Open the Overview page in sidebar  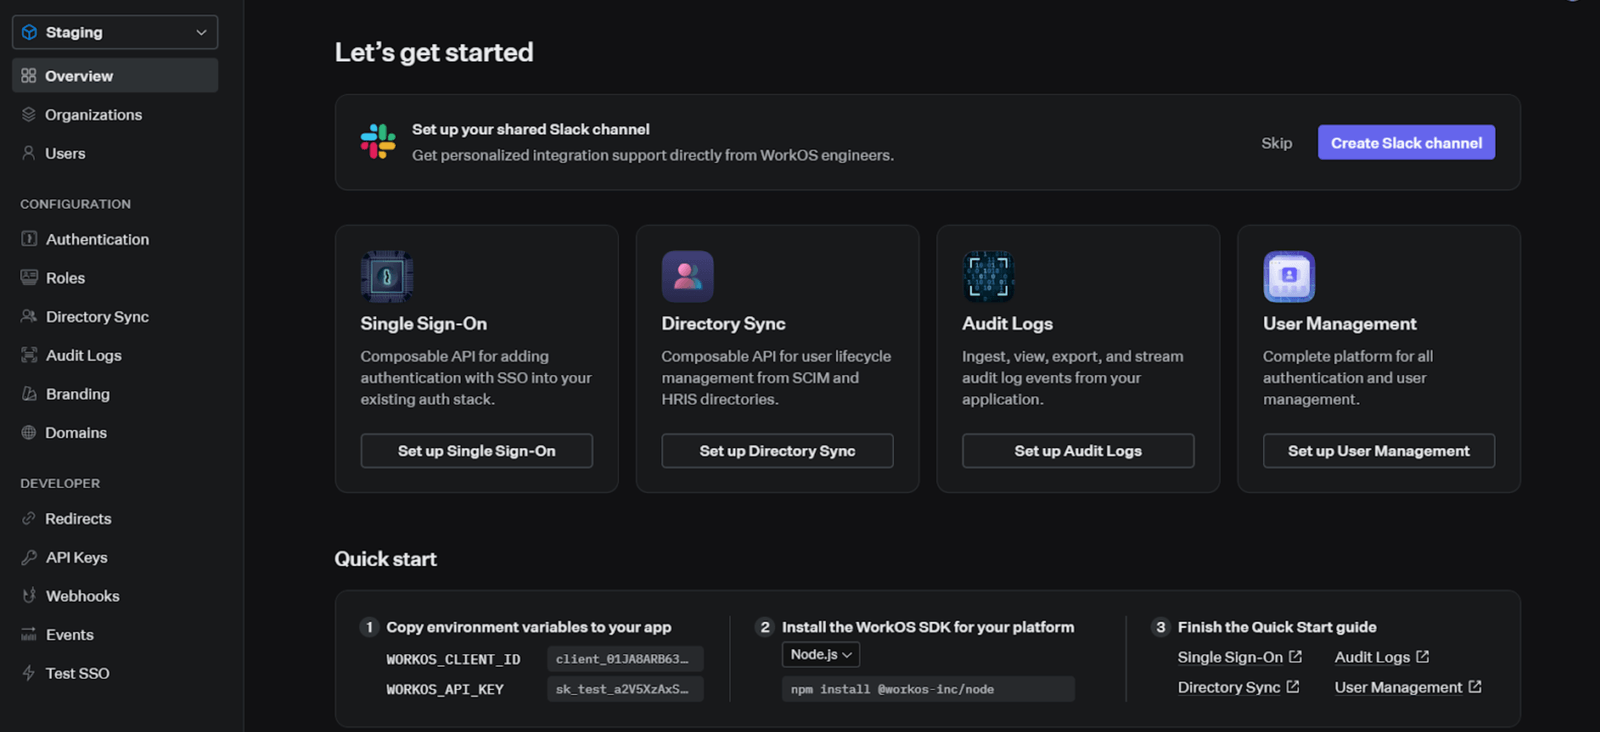(115, 76)
